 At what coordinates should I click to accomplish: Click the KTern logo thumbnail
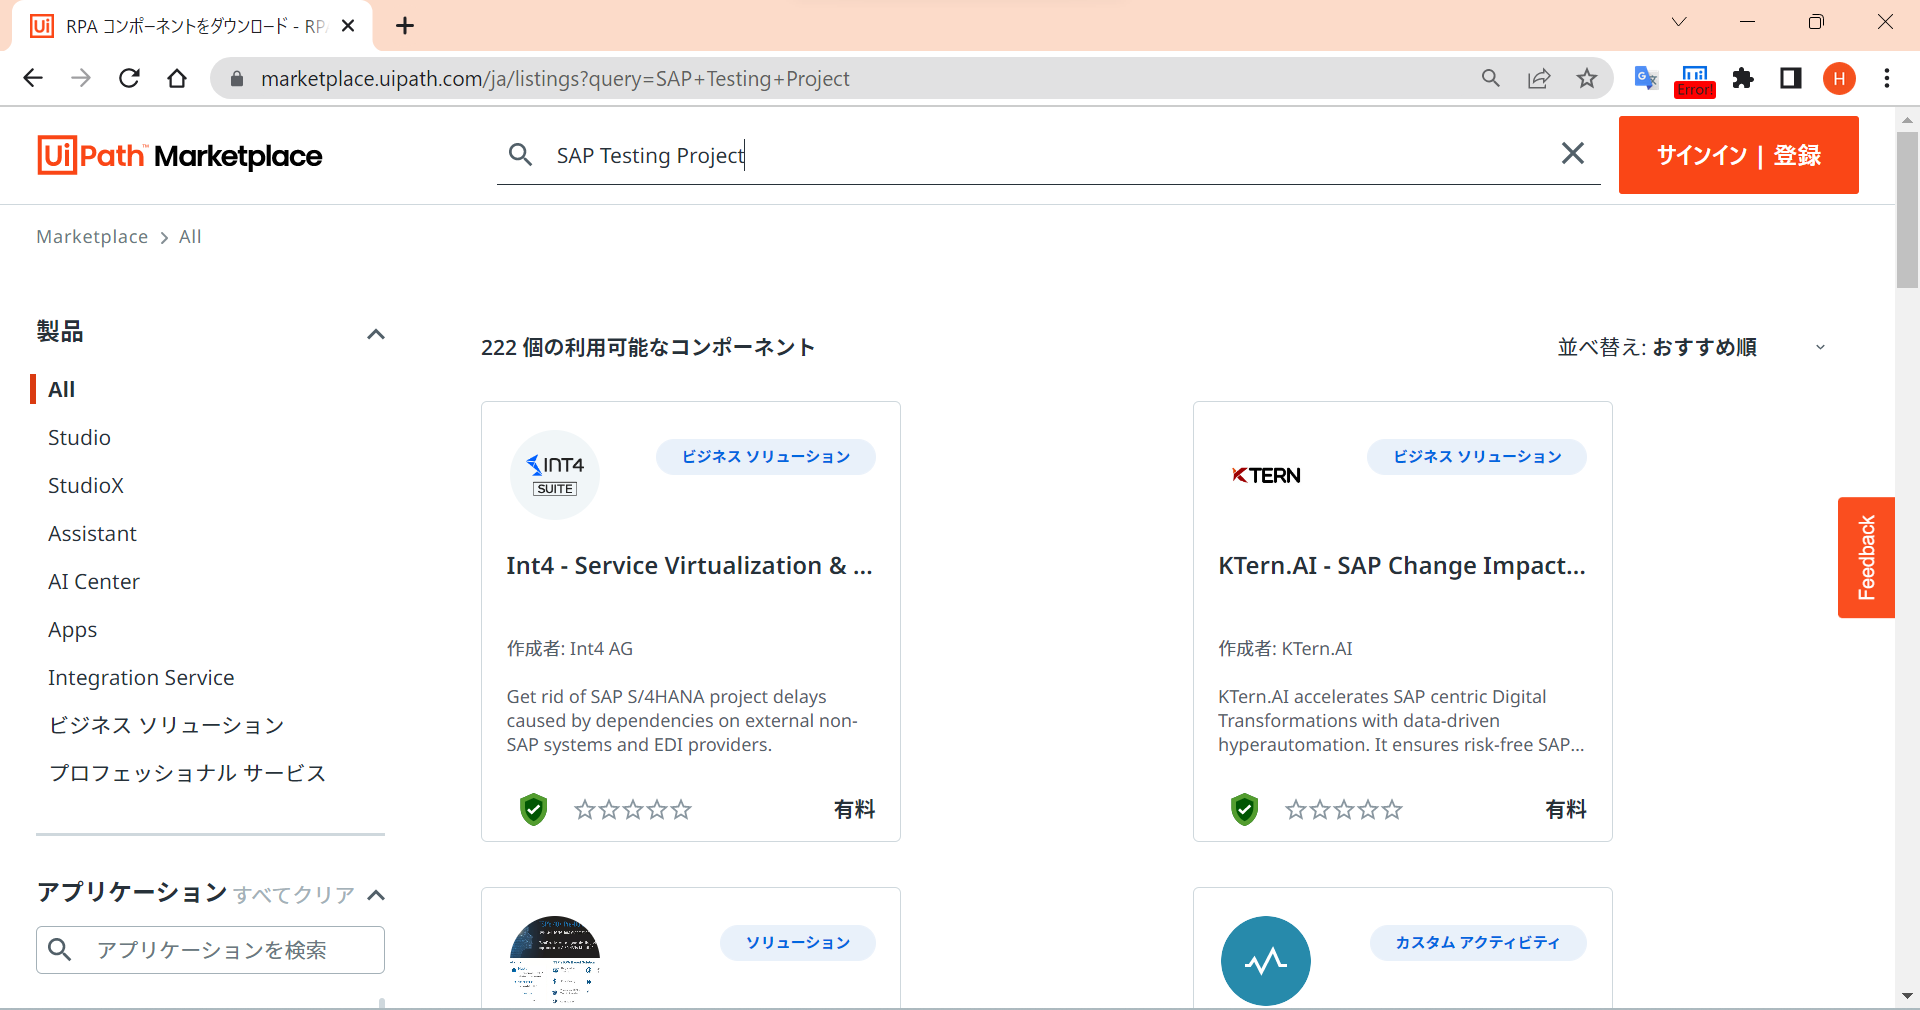click(1266, 475)
